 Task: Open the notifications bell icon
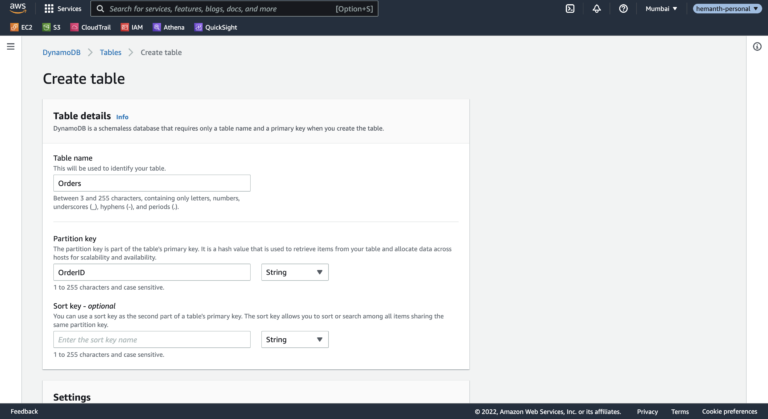[x=597, y=8]
